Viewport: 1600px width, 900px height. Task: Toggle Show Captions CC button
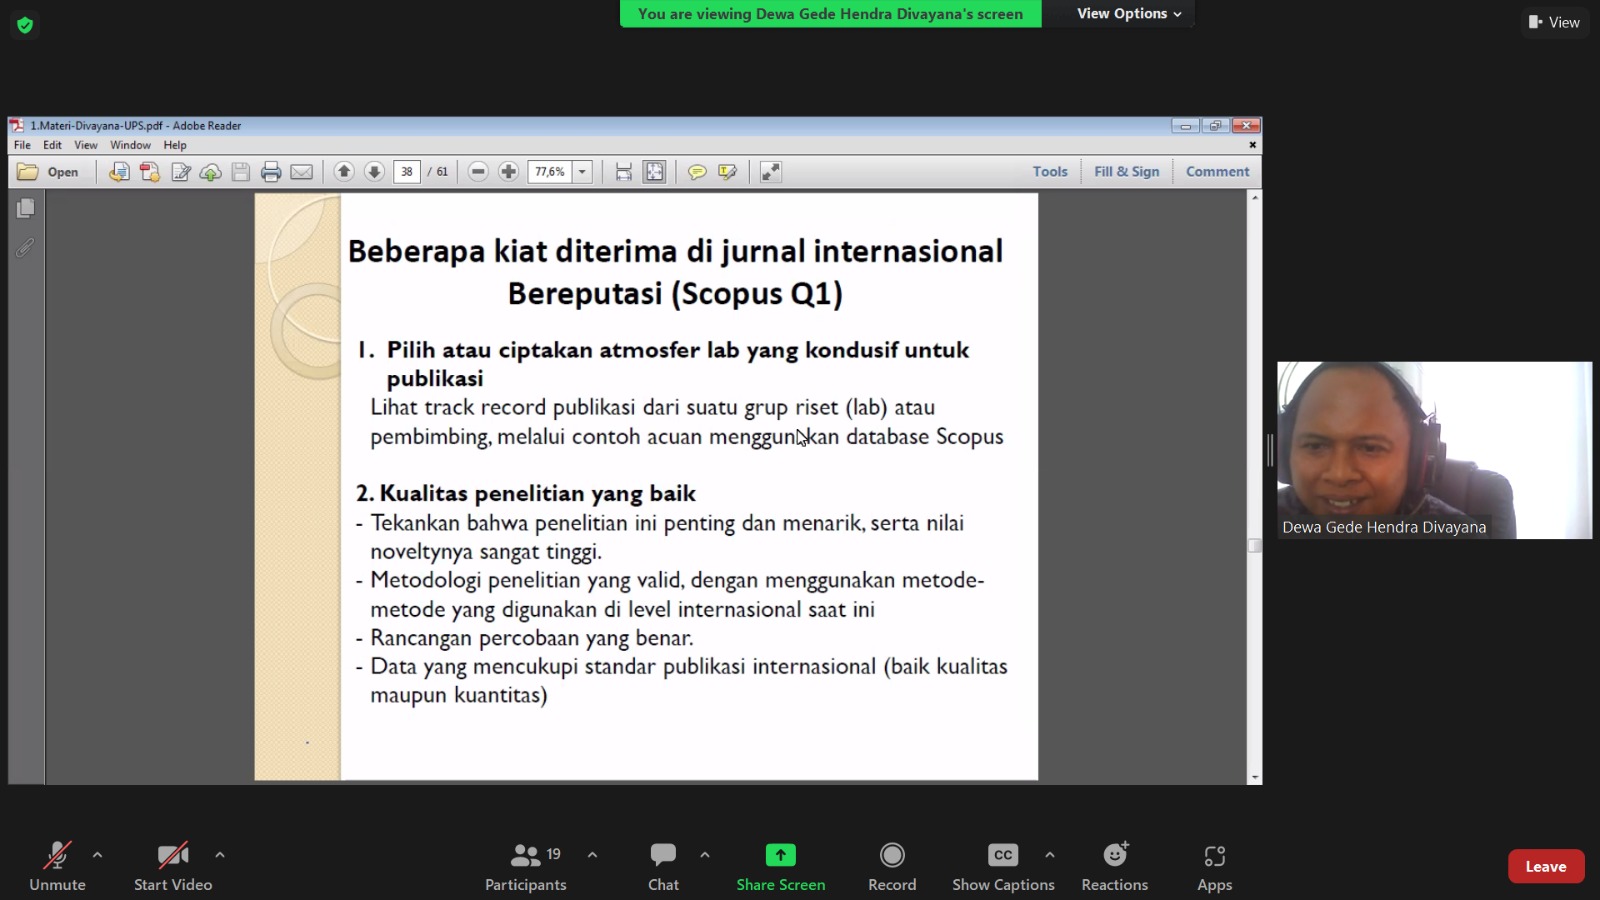1003,866
